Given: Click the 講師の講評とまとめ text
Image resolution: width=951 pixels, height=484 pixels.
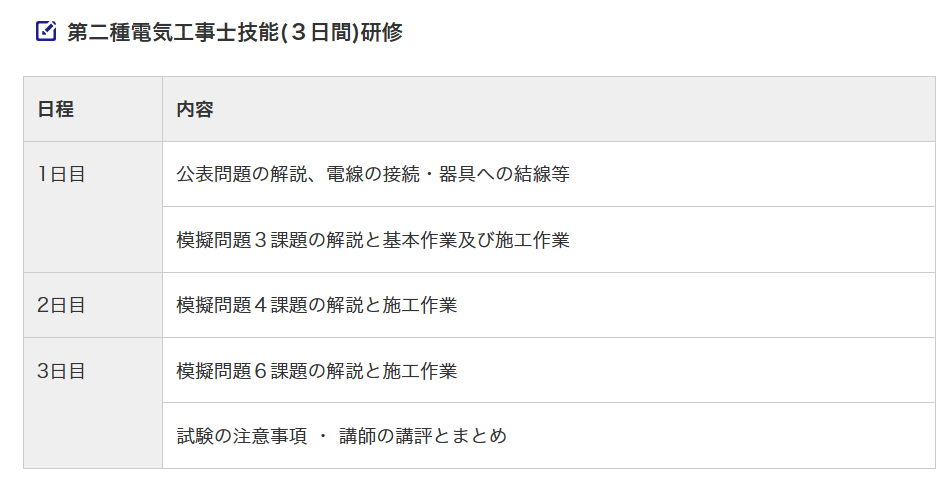Looking at the screenshot, I should tap(423, 436).
